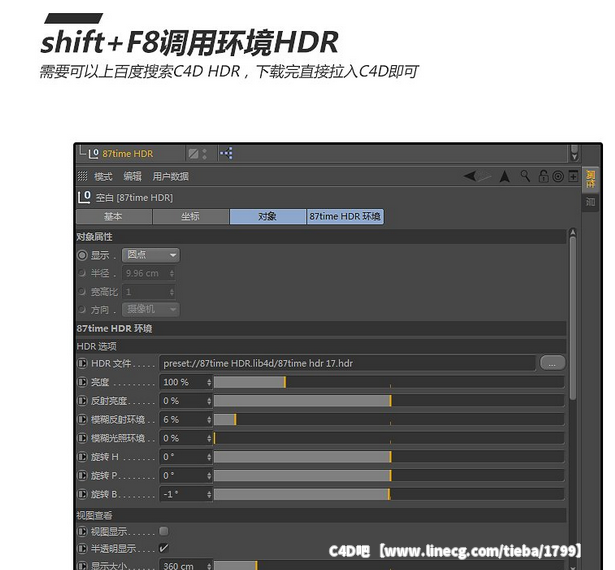The width and height of the screenshot is (615, 570).
Task: Click the null icon beside 空白 [87time HDR]
Action: click(x=84, y=197)
